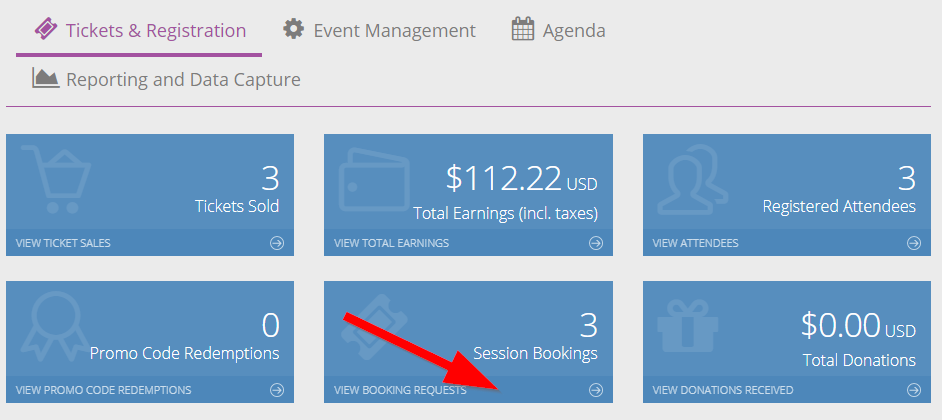
Task: Click the ticket icon beside Tickets & Registration
Action: [46, 29]
